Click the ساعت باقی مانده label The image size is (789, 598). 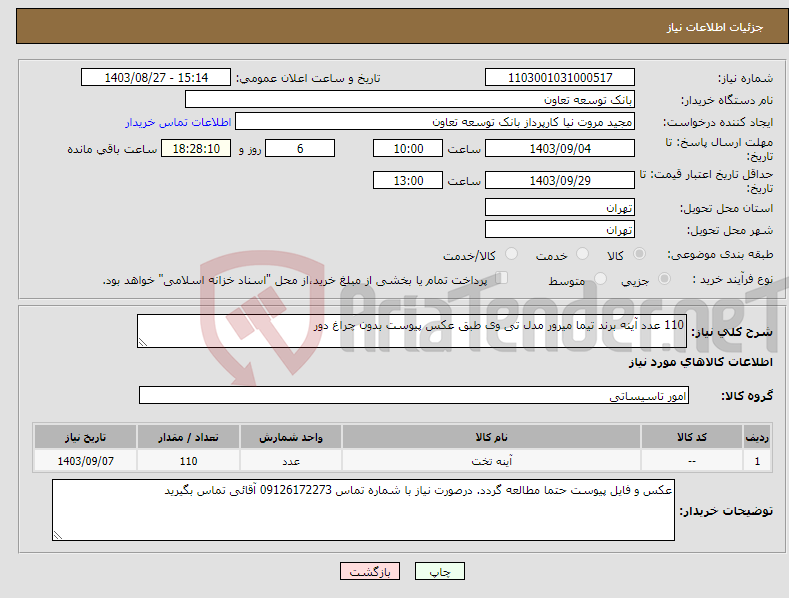[x=112, y=149]
